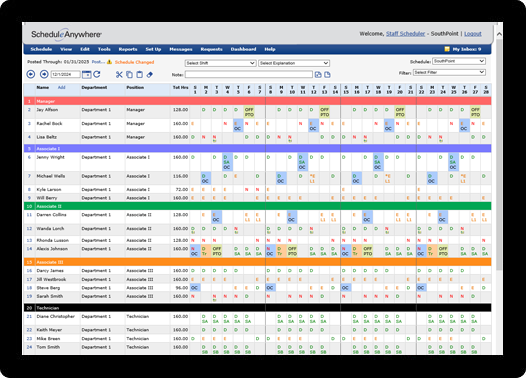The image size is (526, 378).
Task: Open the Select Filter dropdown
Action: tap(449, 72)
